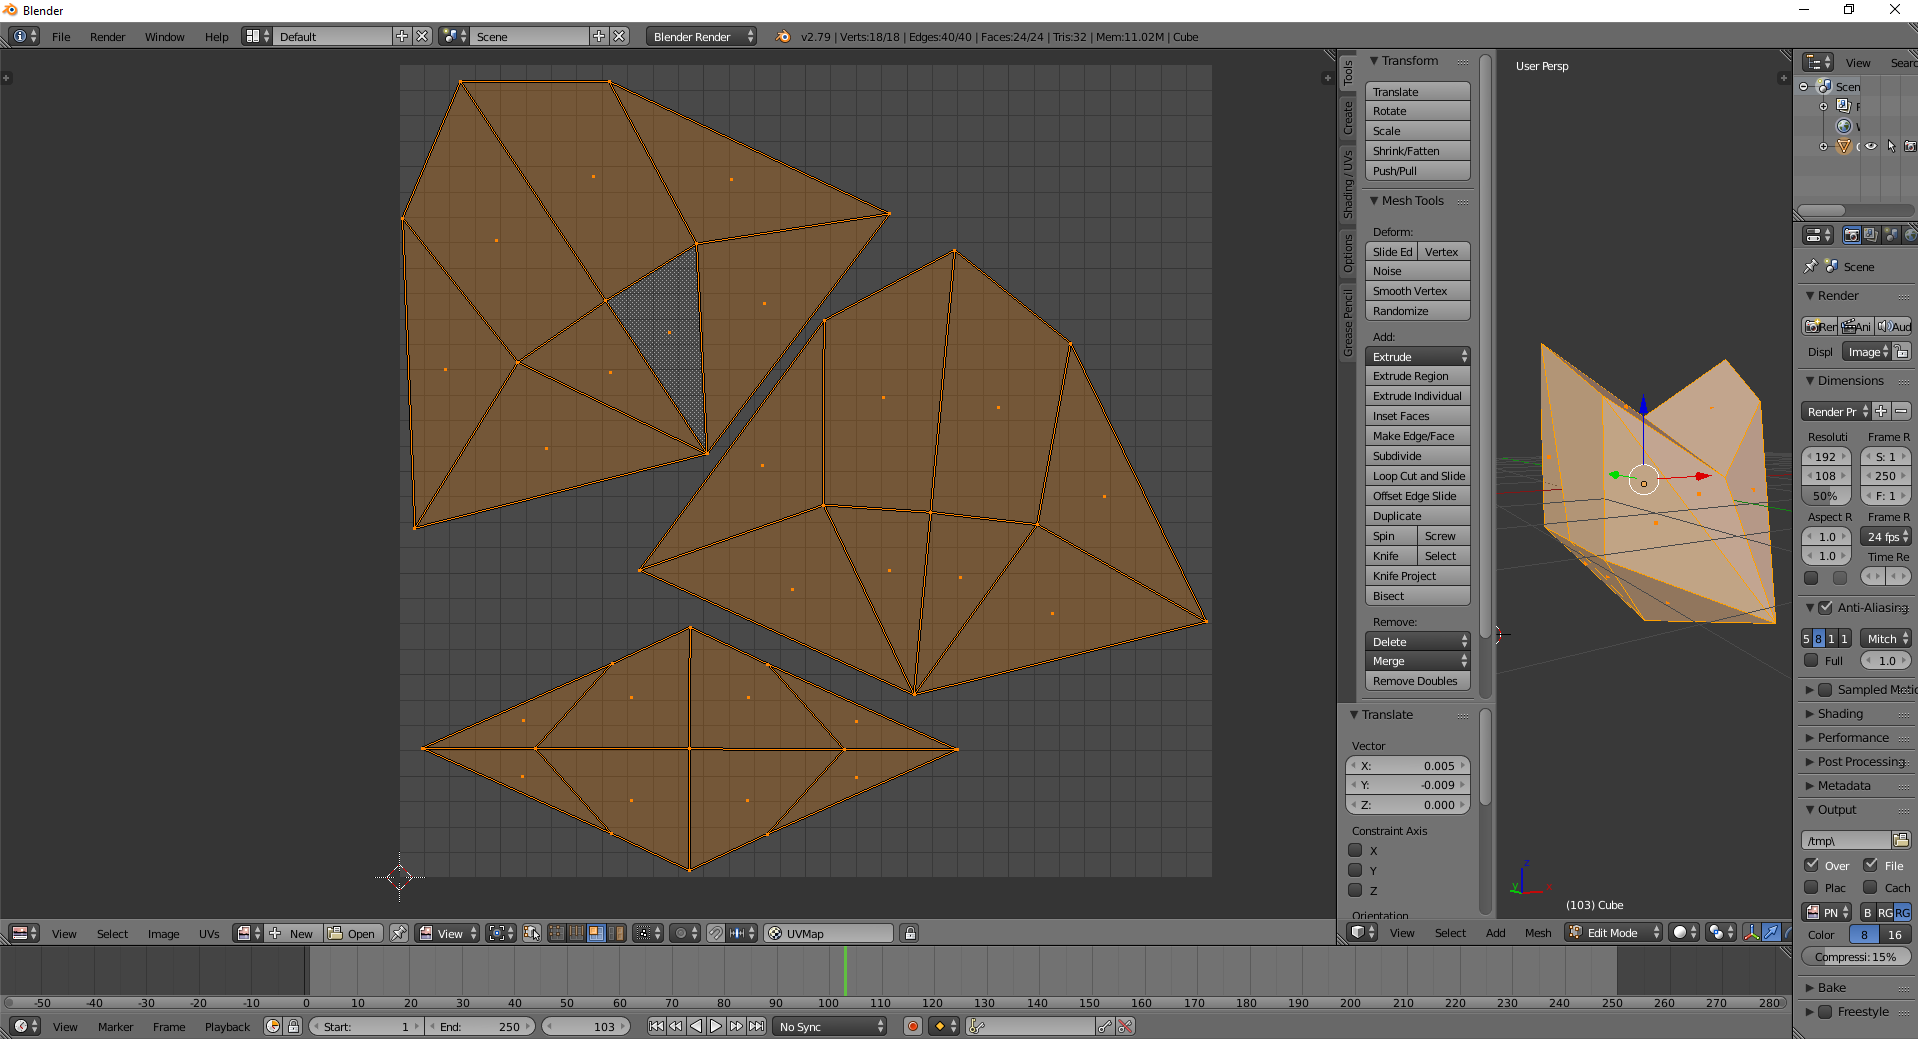Screen dimensions: 1918x1039
Task: Open the Blender Render engine dropdown
Action: pyautogui.click(x=701, y=36)
